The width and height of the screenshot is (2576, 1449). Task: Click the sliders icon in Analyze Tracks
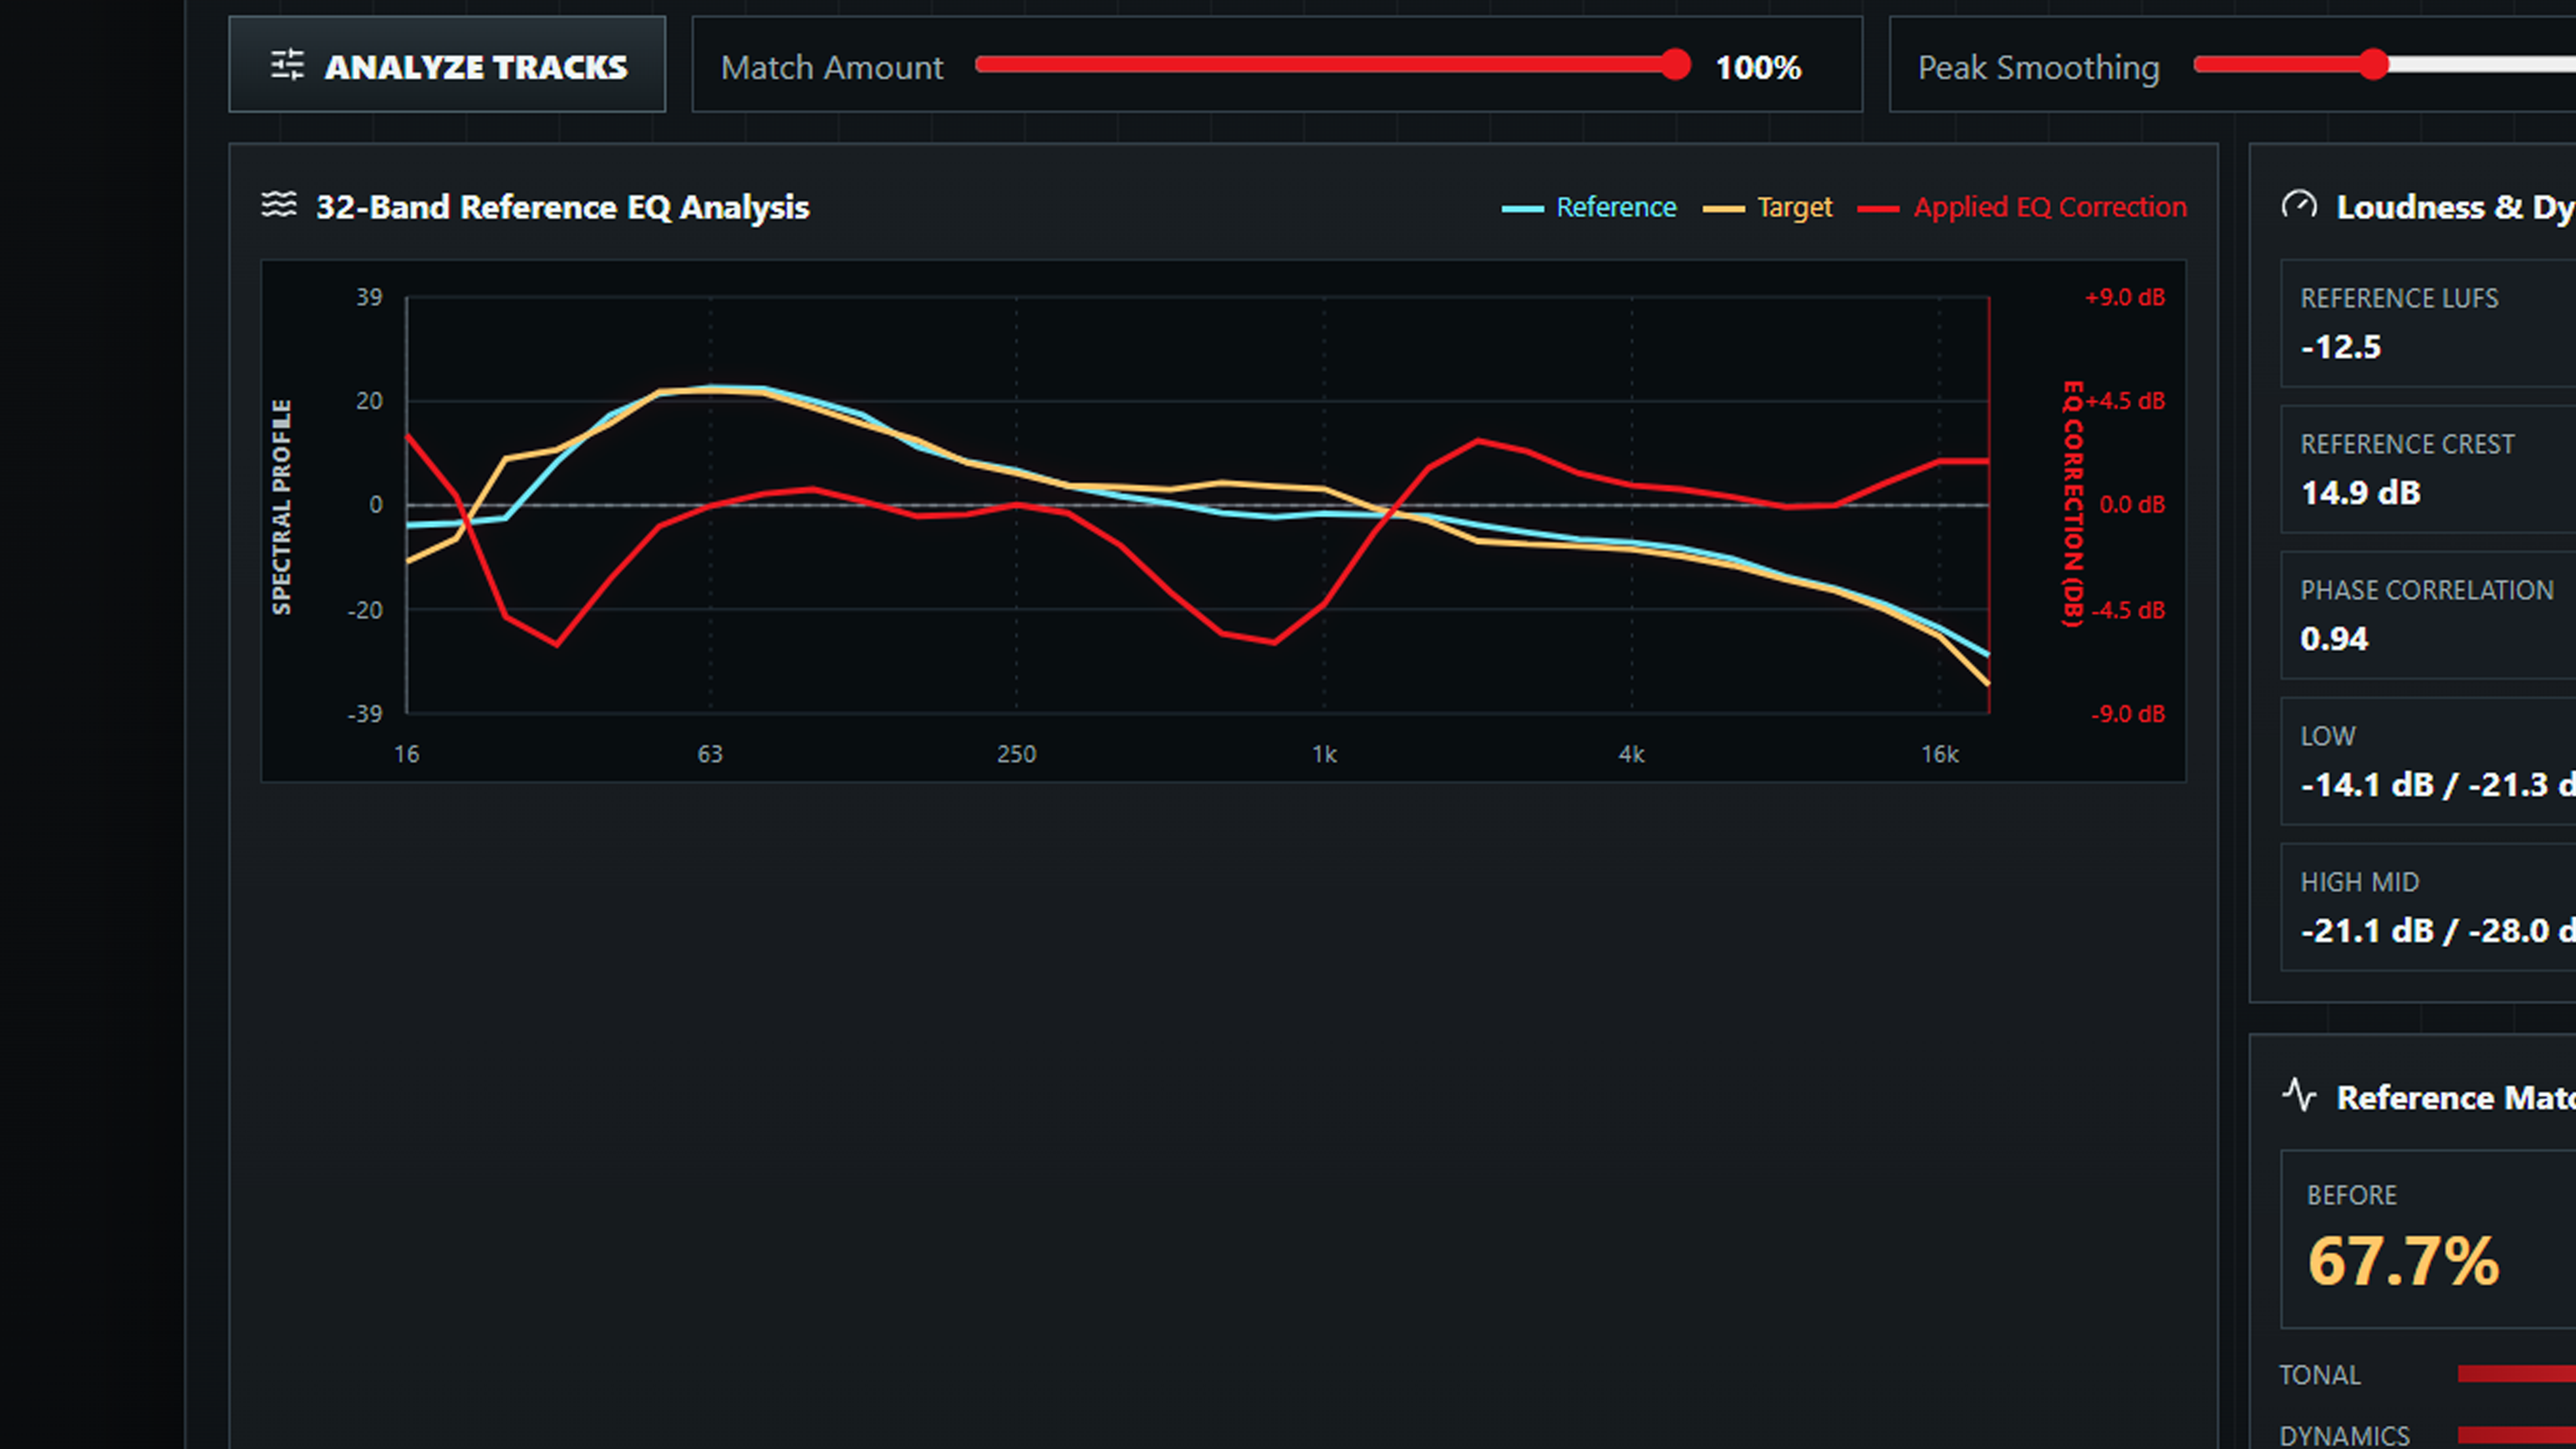point(288,65)
